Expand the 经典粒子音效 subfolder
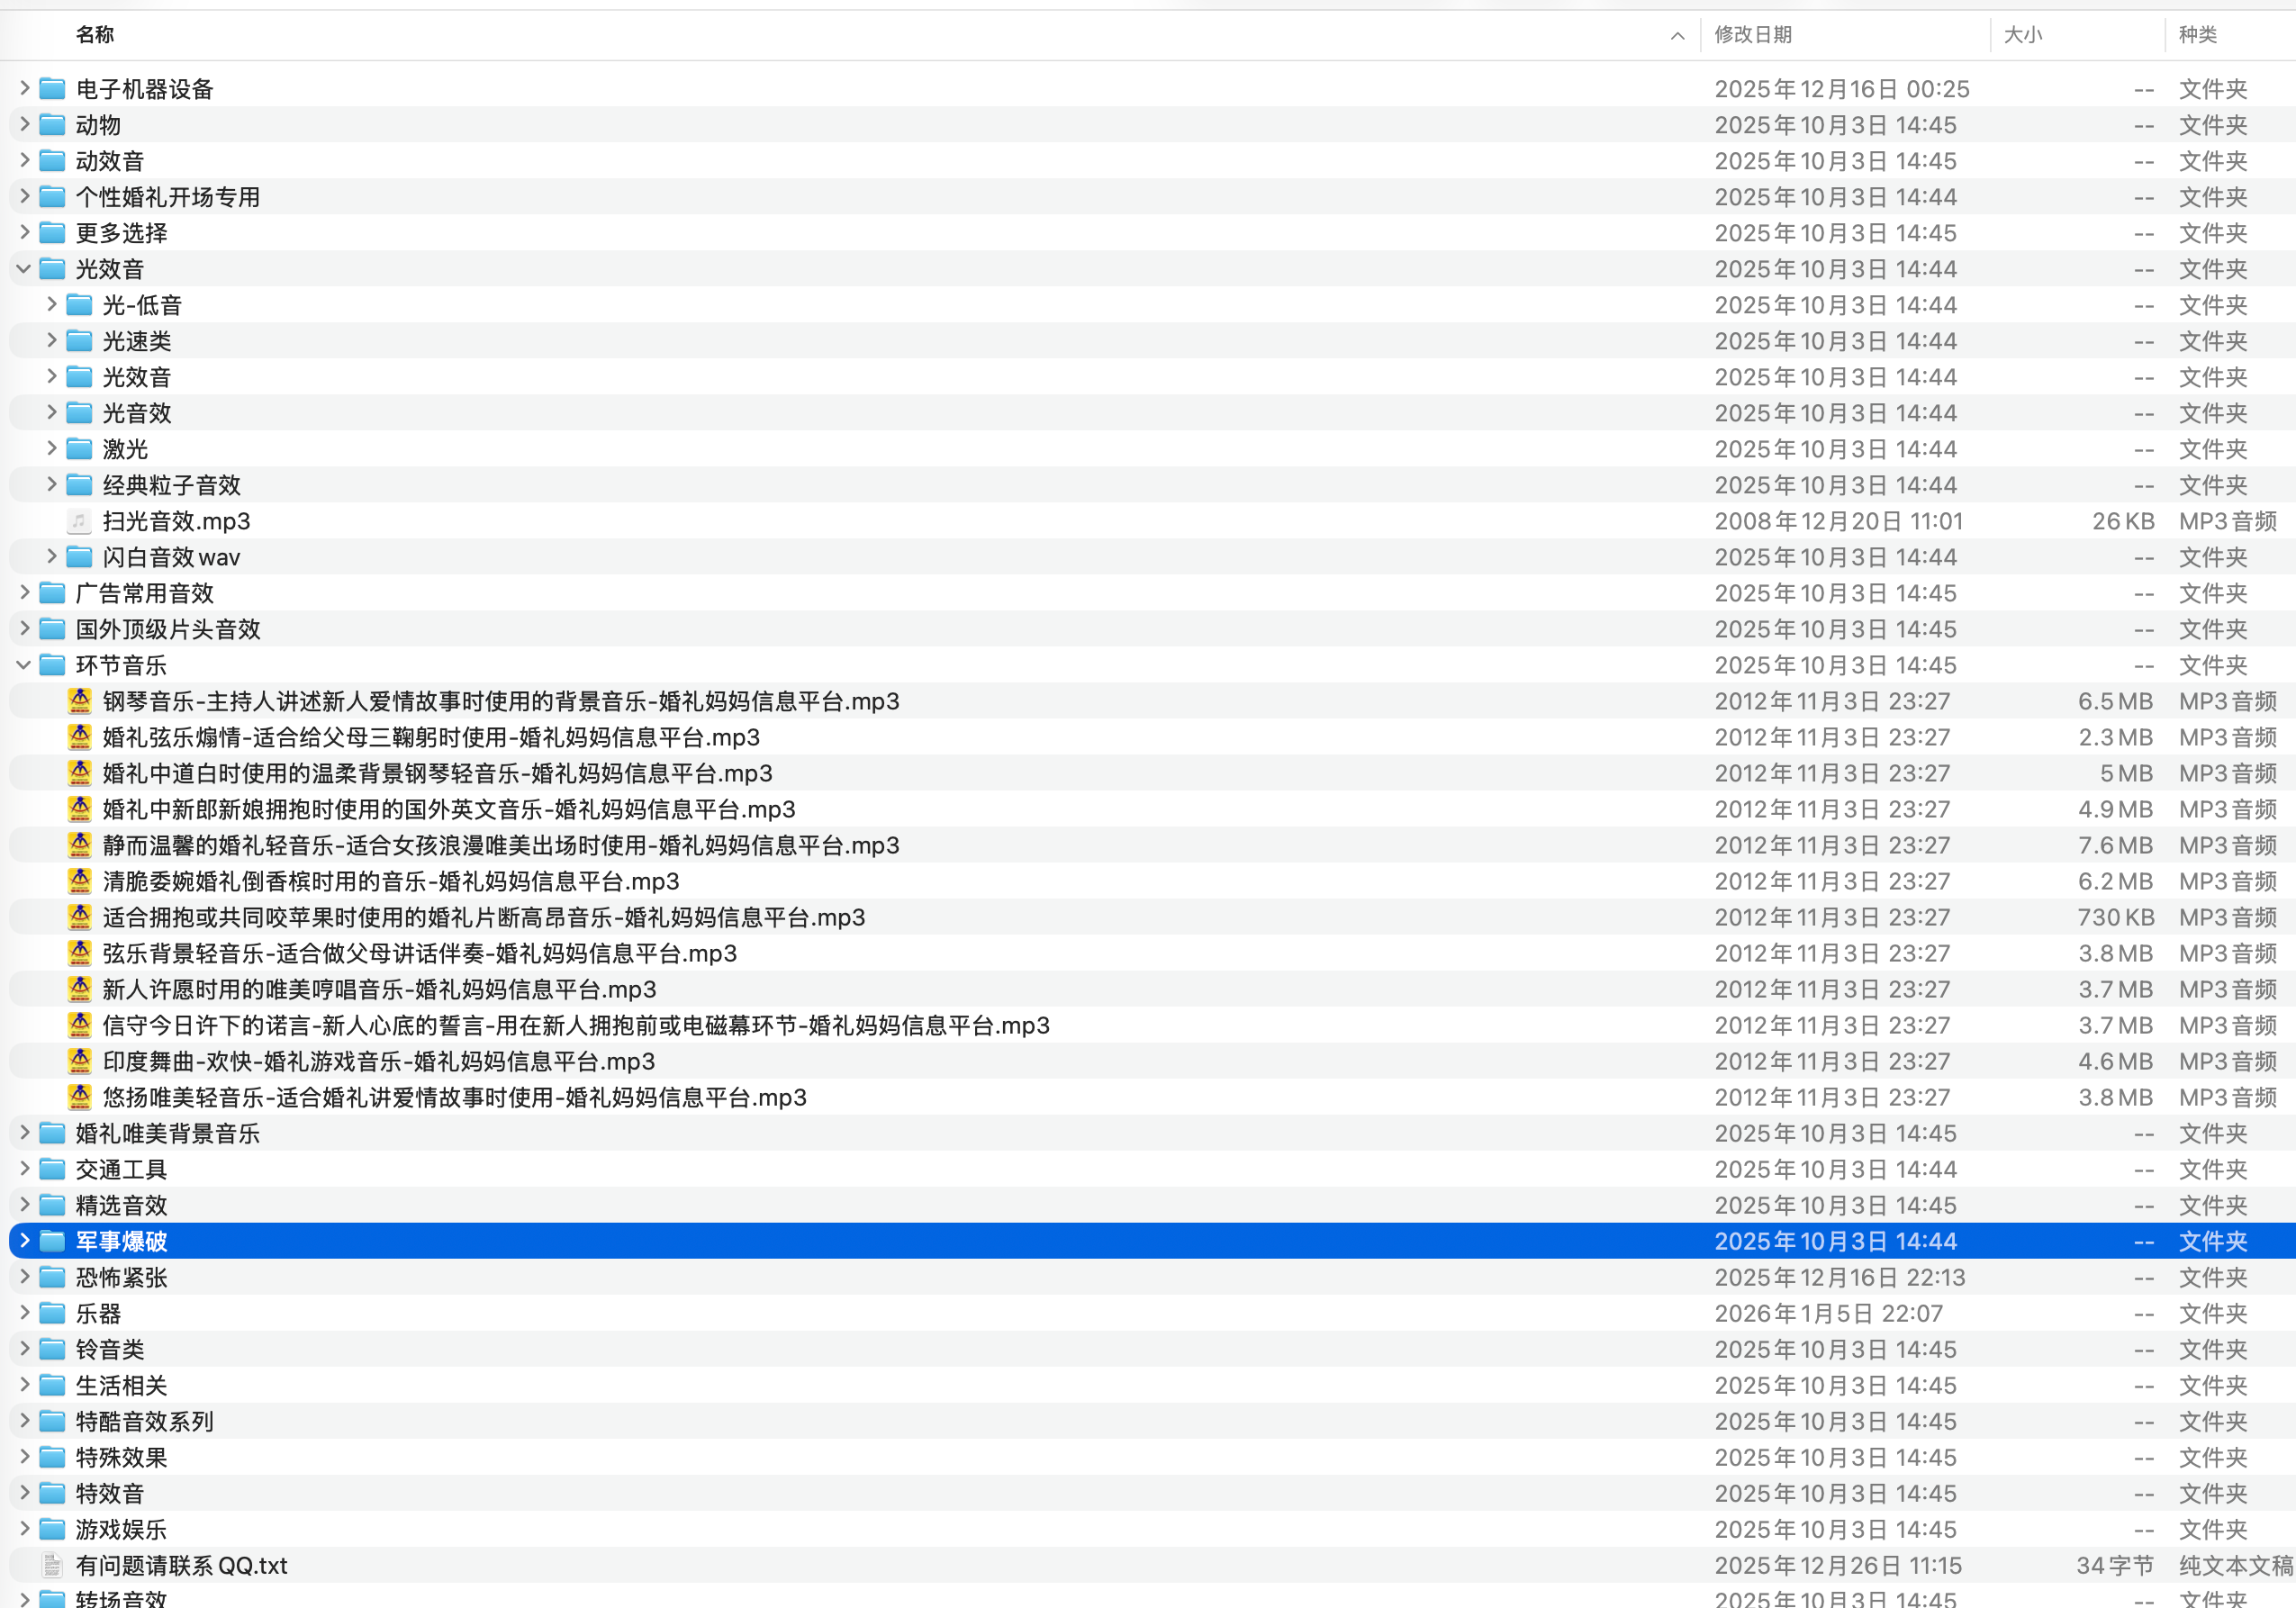This screenshot has width=2296, height=1608. 51,485
